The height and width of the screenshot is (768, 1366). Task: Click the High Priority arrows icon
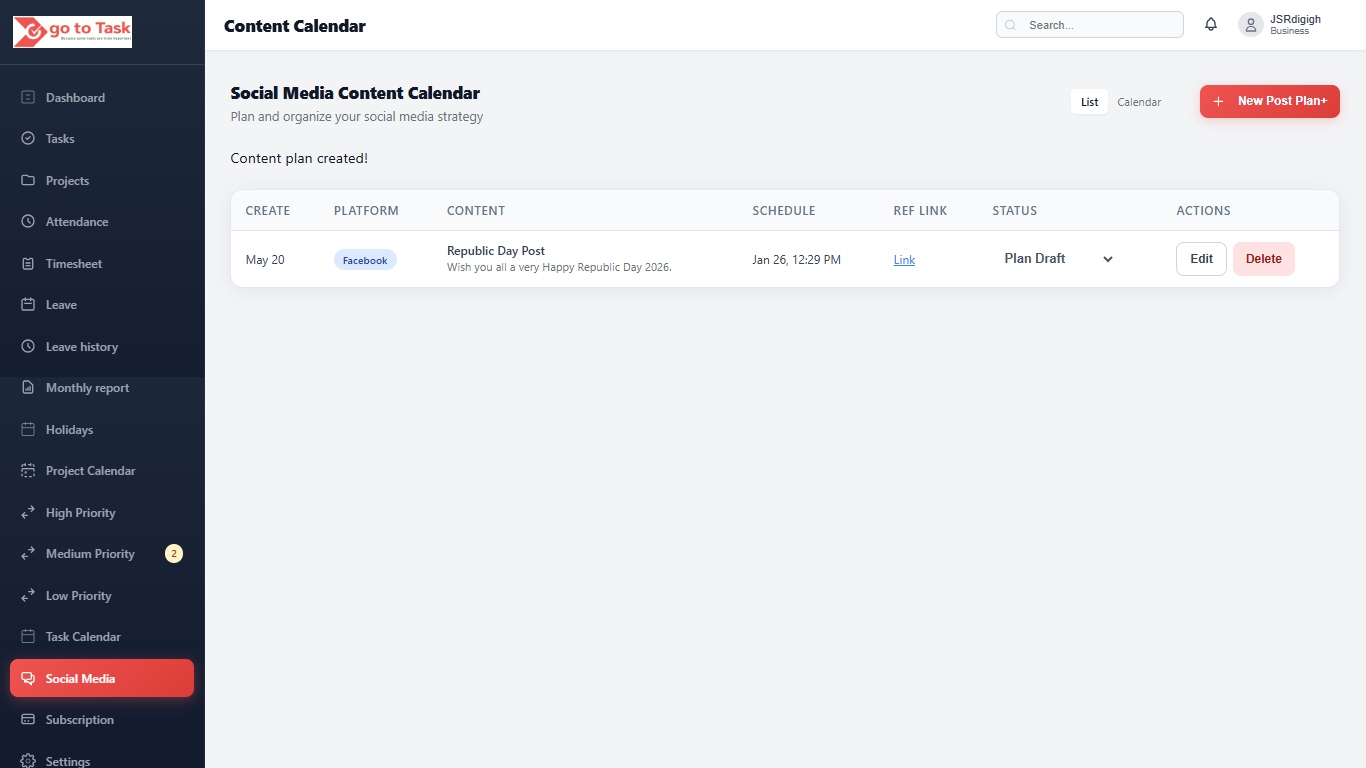(x=28, y=513)
